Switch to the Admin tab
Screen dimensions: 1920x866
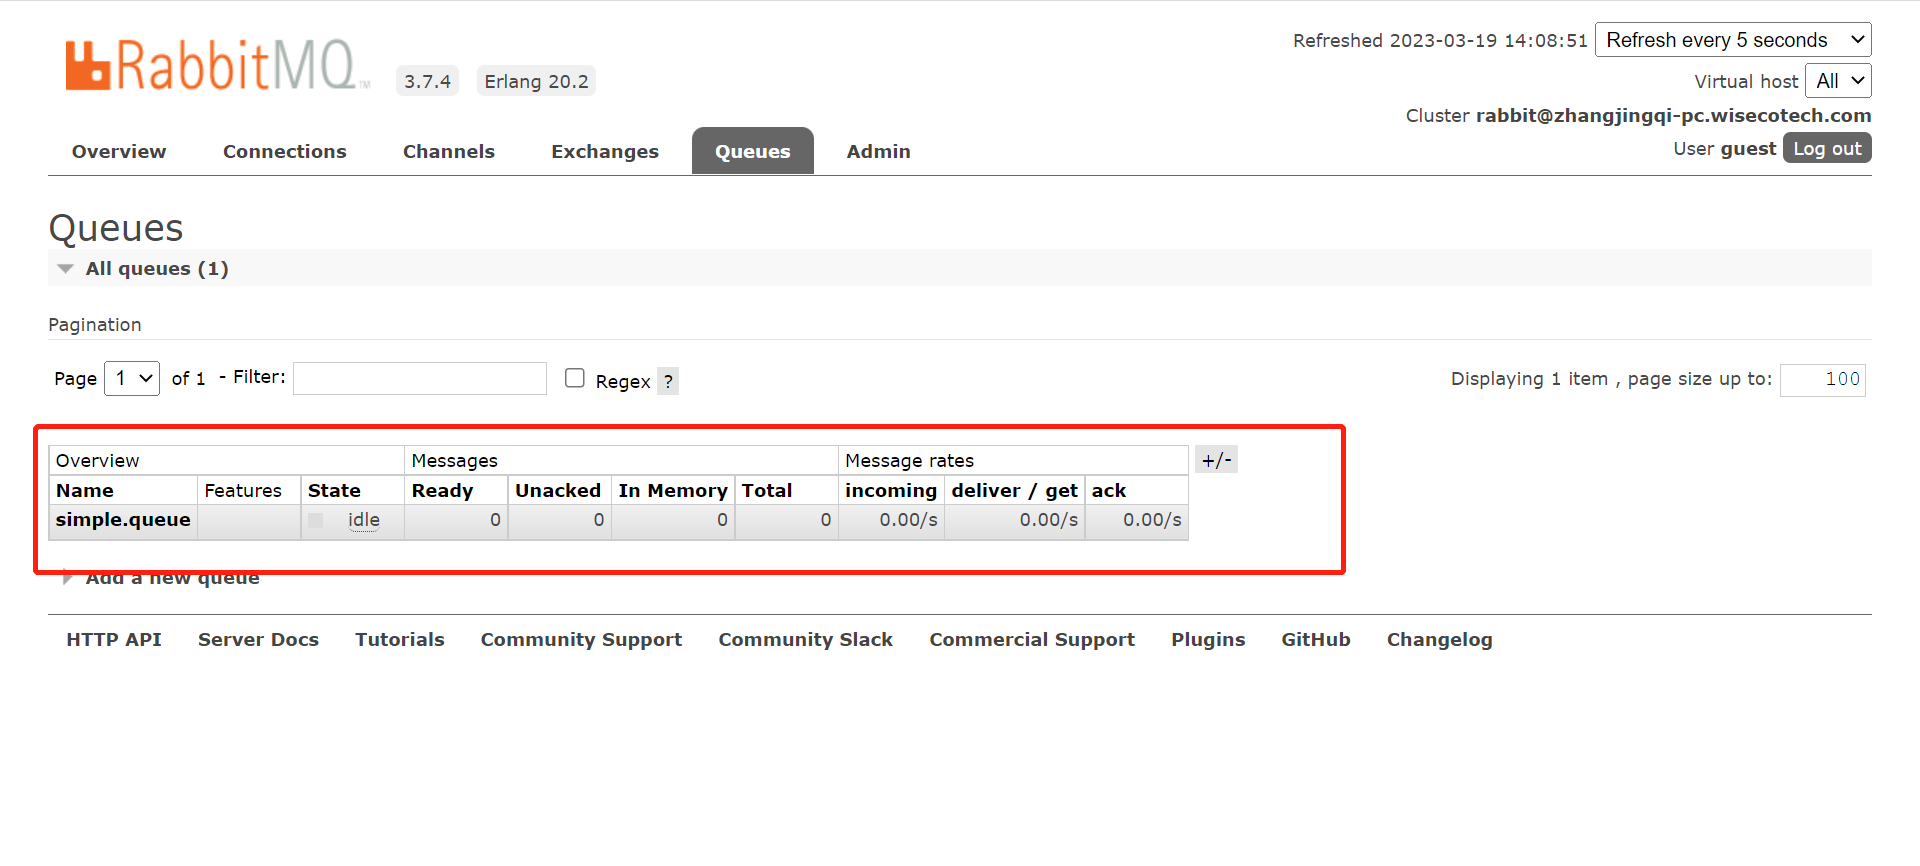(x=879, y=151)
